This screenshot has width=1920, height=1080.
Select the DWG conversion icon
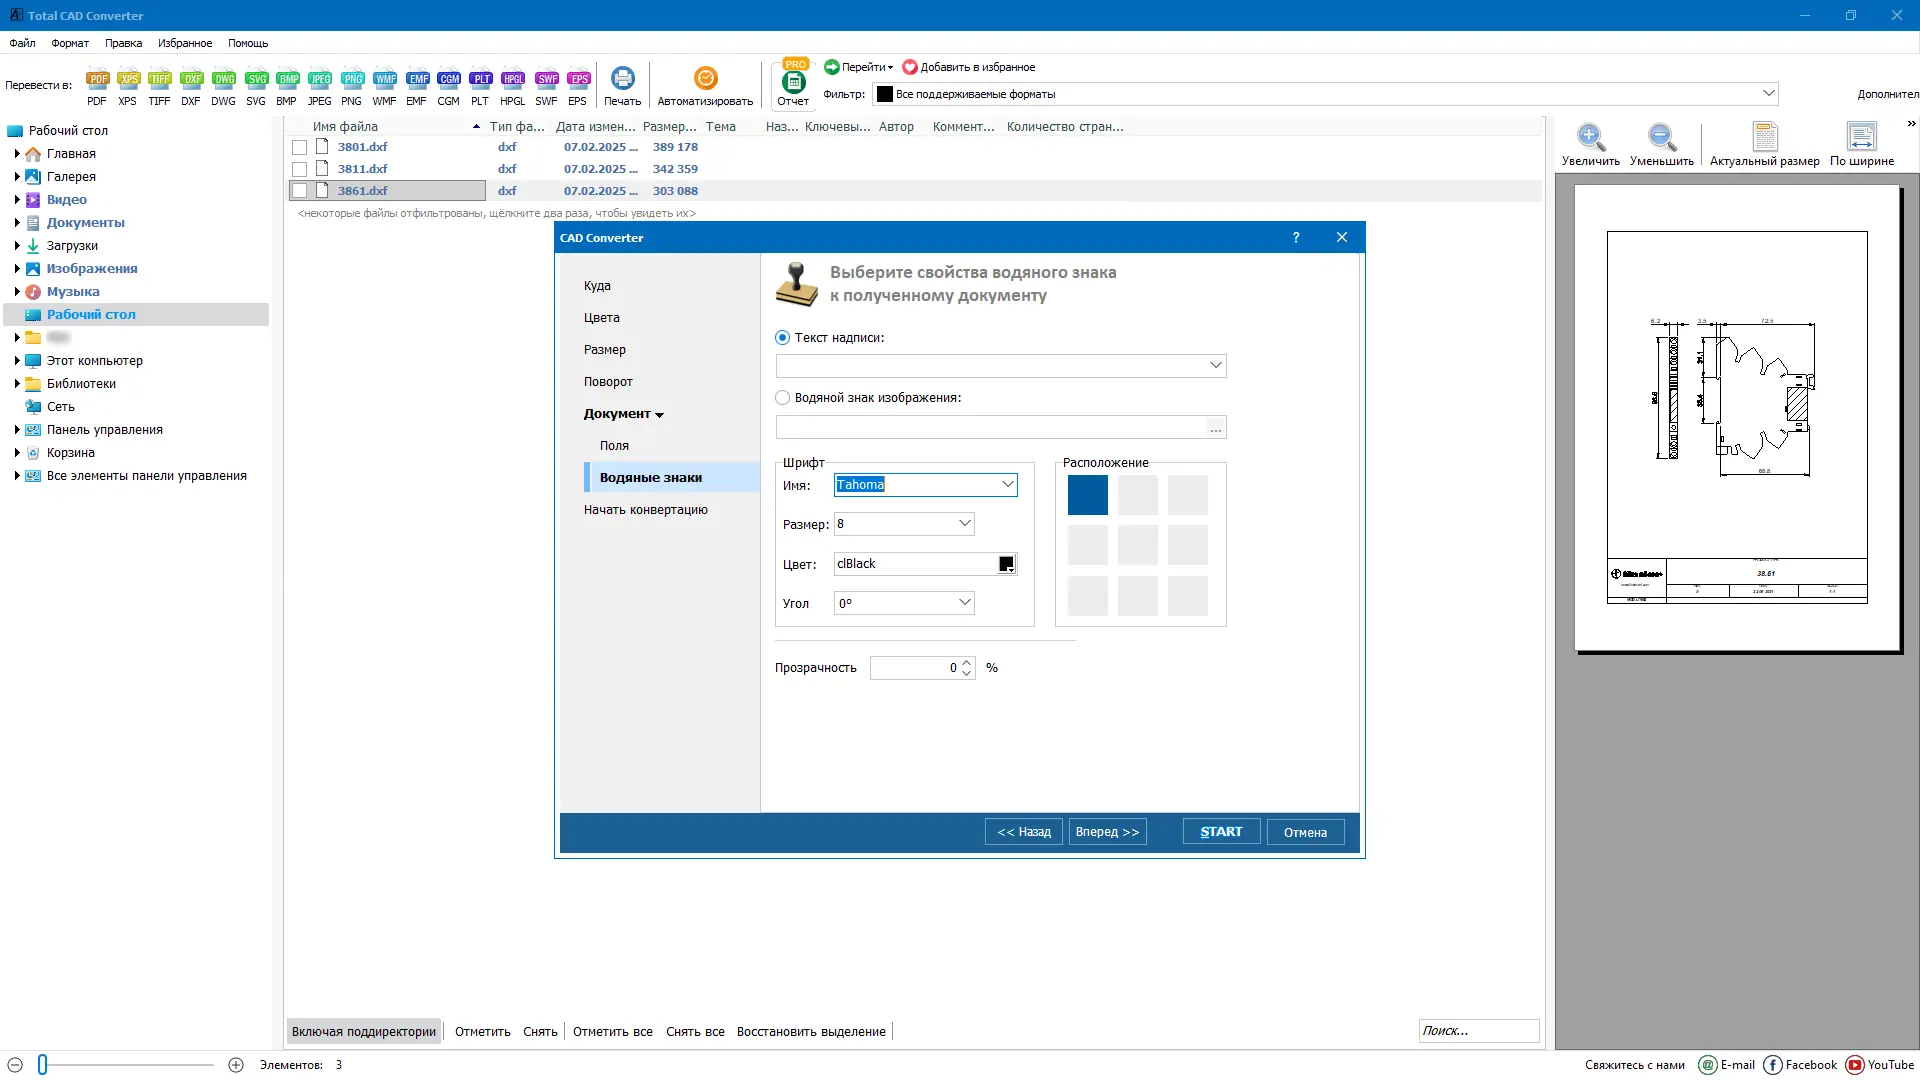coord(224,80)
